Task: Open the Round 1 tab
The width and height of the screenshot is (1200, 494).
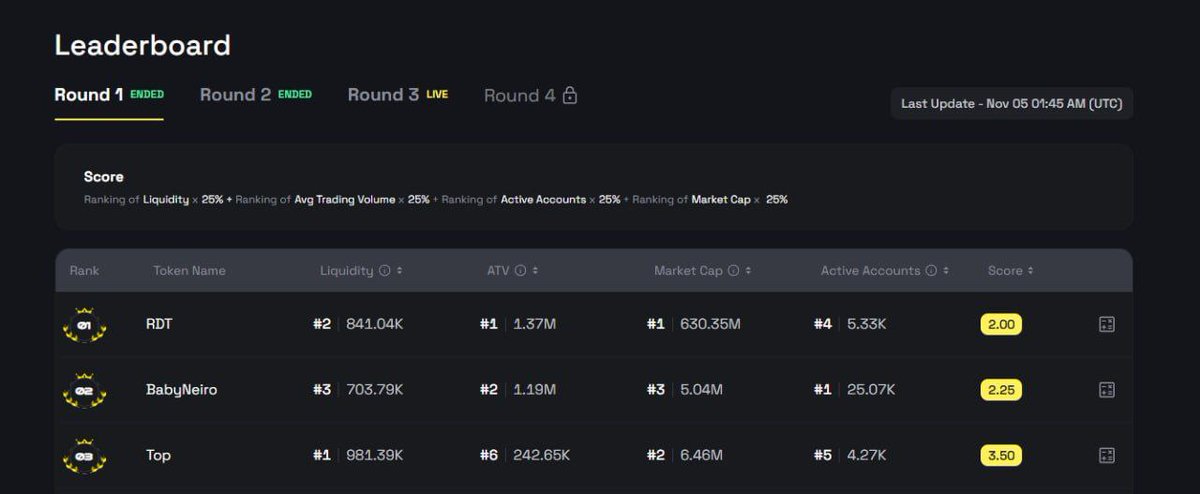Action: click(x=109, y=95)
